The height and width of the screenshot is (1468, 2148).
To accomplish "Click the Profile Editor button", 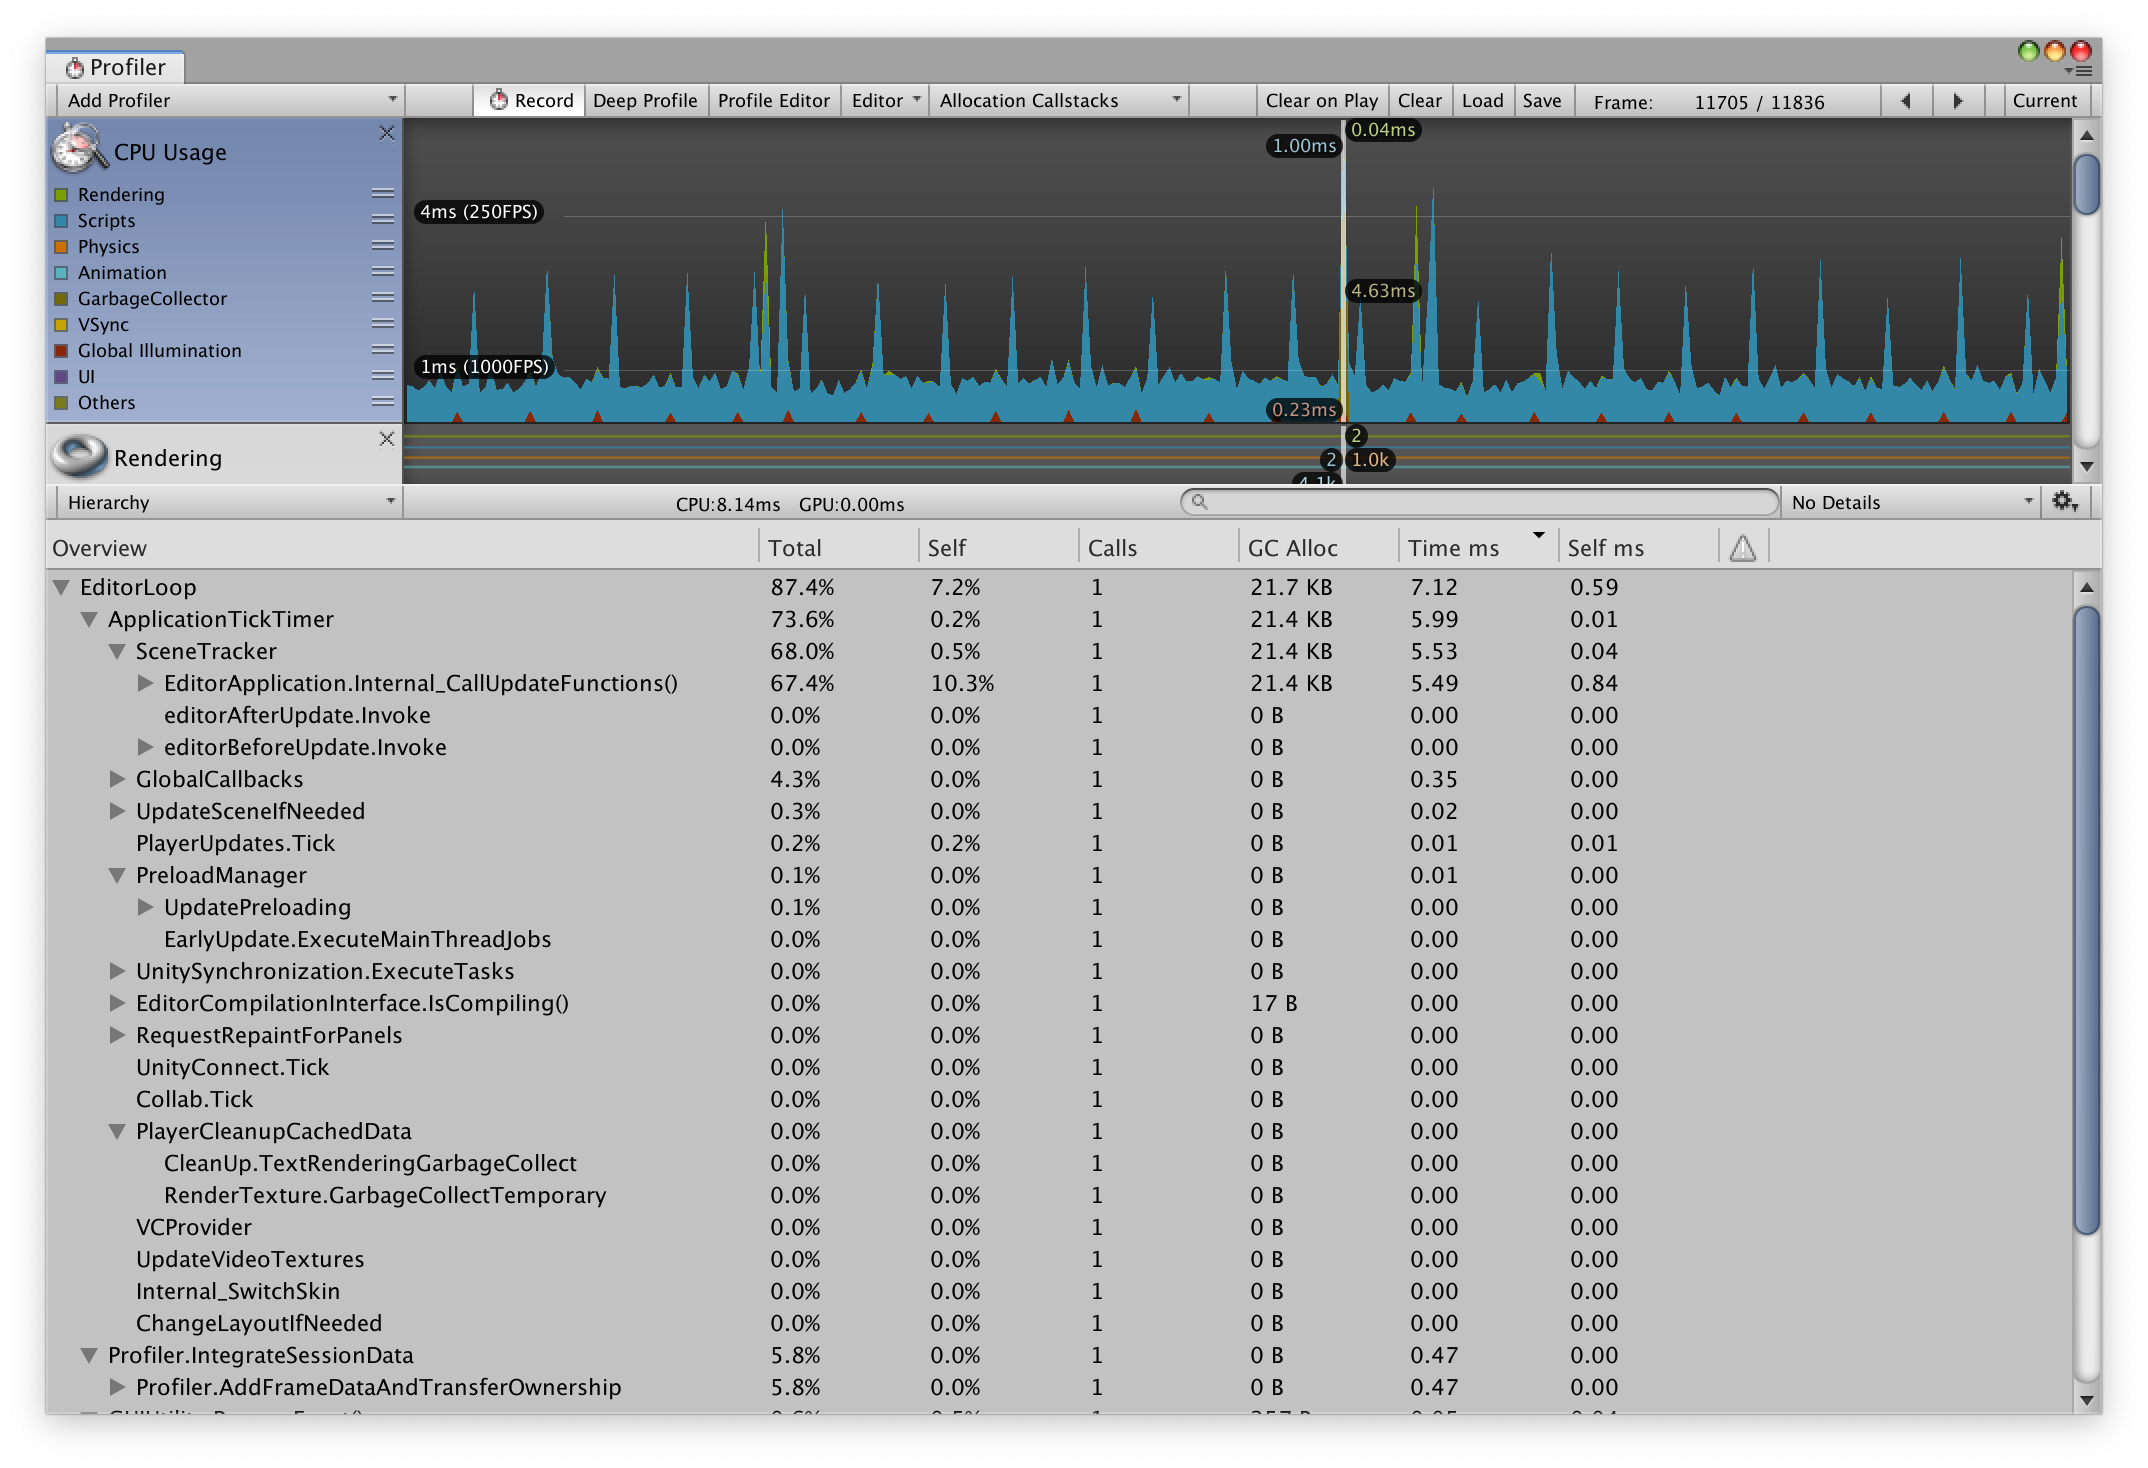I will click(772, 101).
